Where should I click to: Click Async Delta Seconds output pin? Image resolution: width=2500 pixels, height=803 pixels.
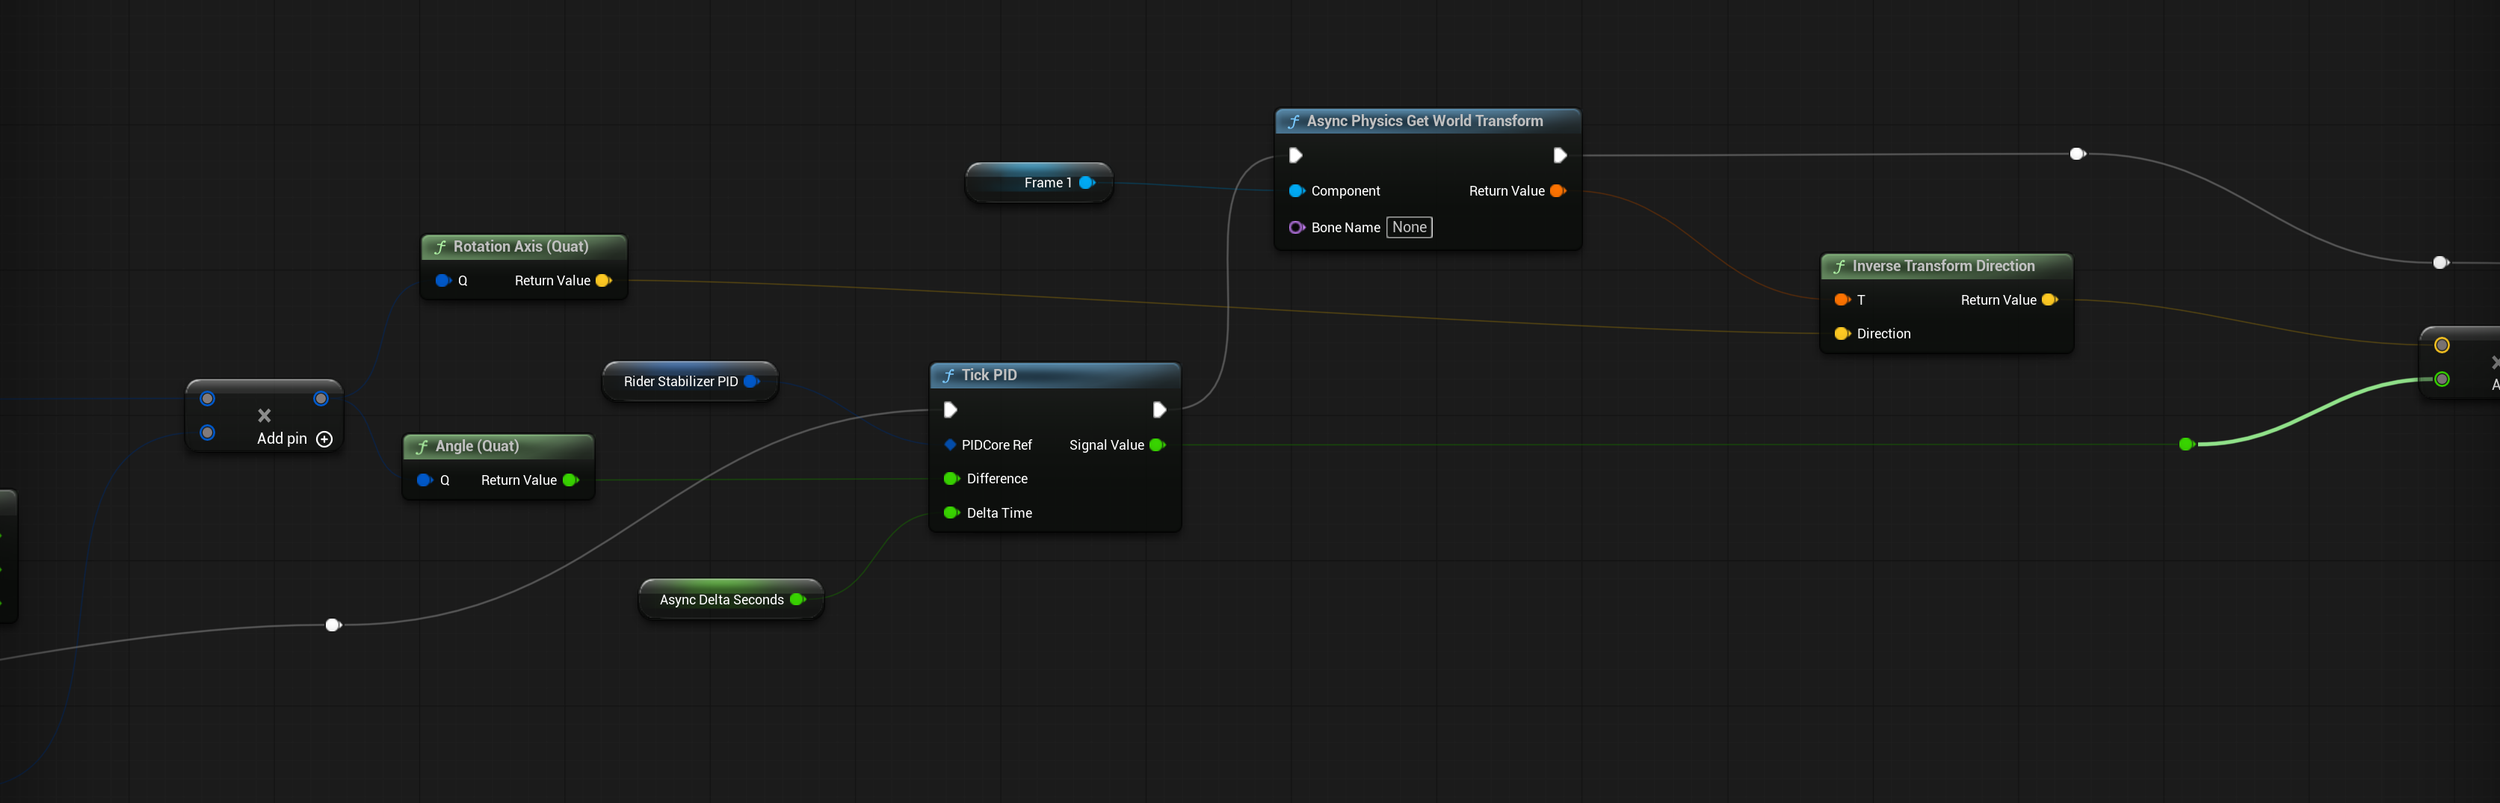tap(798, 600)
